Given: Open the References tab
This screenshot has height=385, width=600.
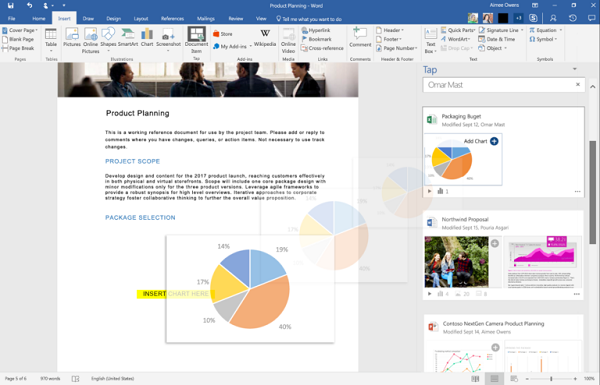Looking at the screenshot, I should [x=172, y=18].
